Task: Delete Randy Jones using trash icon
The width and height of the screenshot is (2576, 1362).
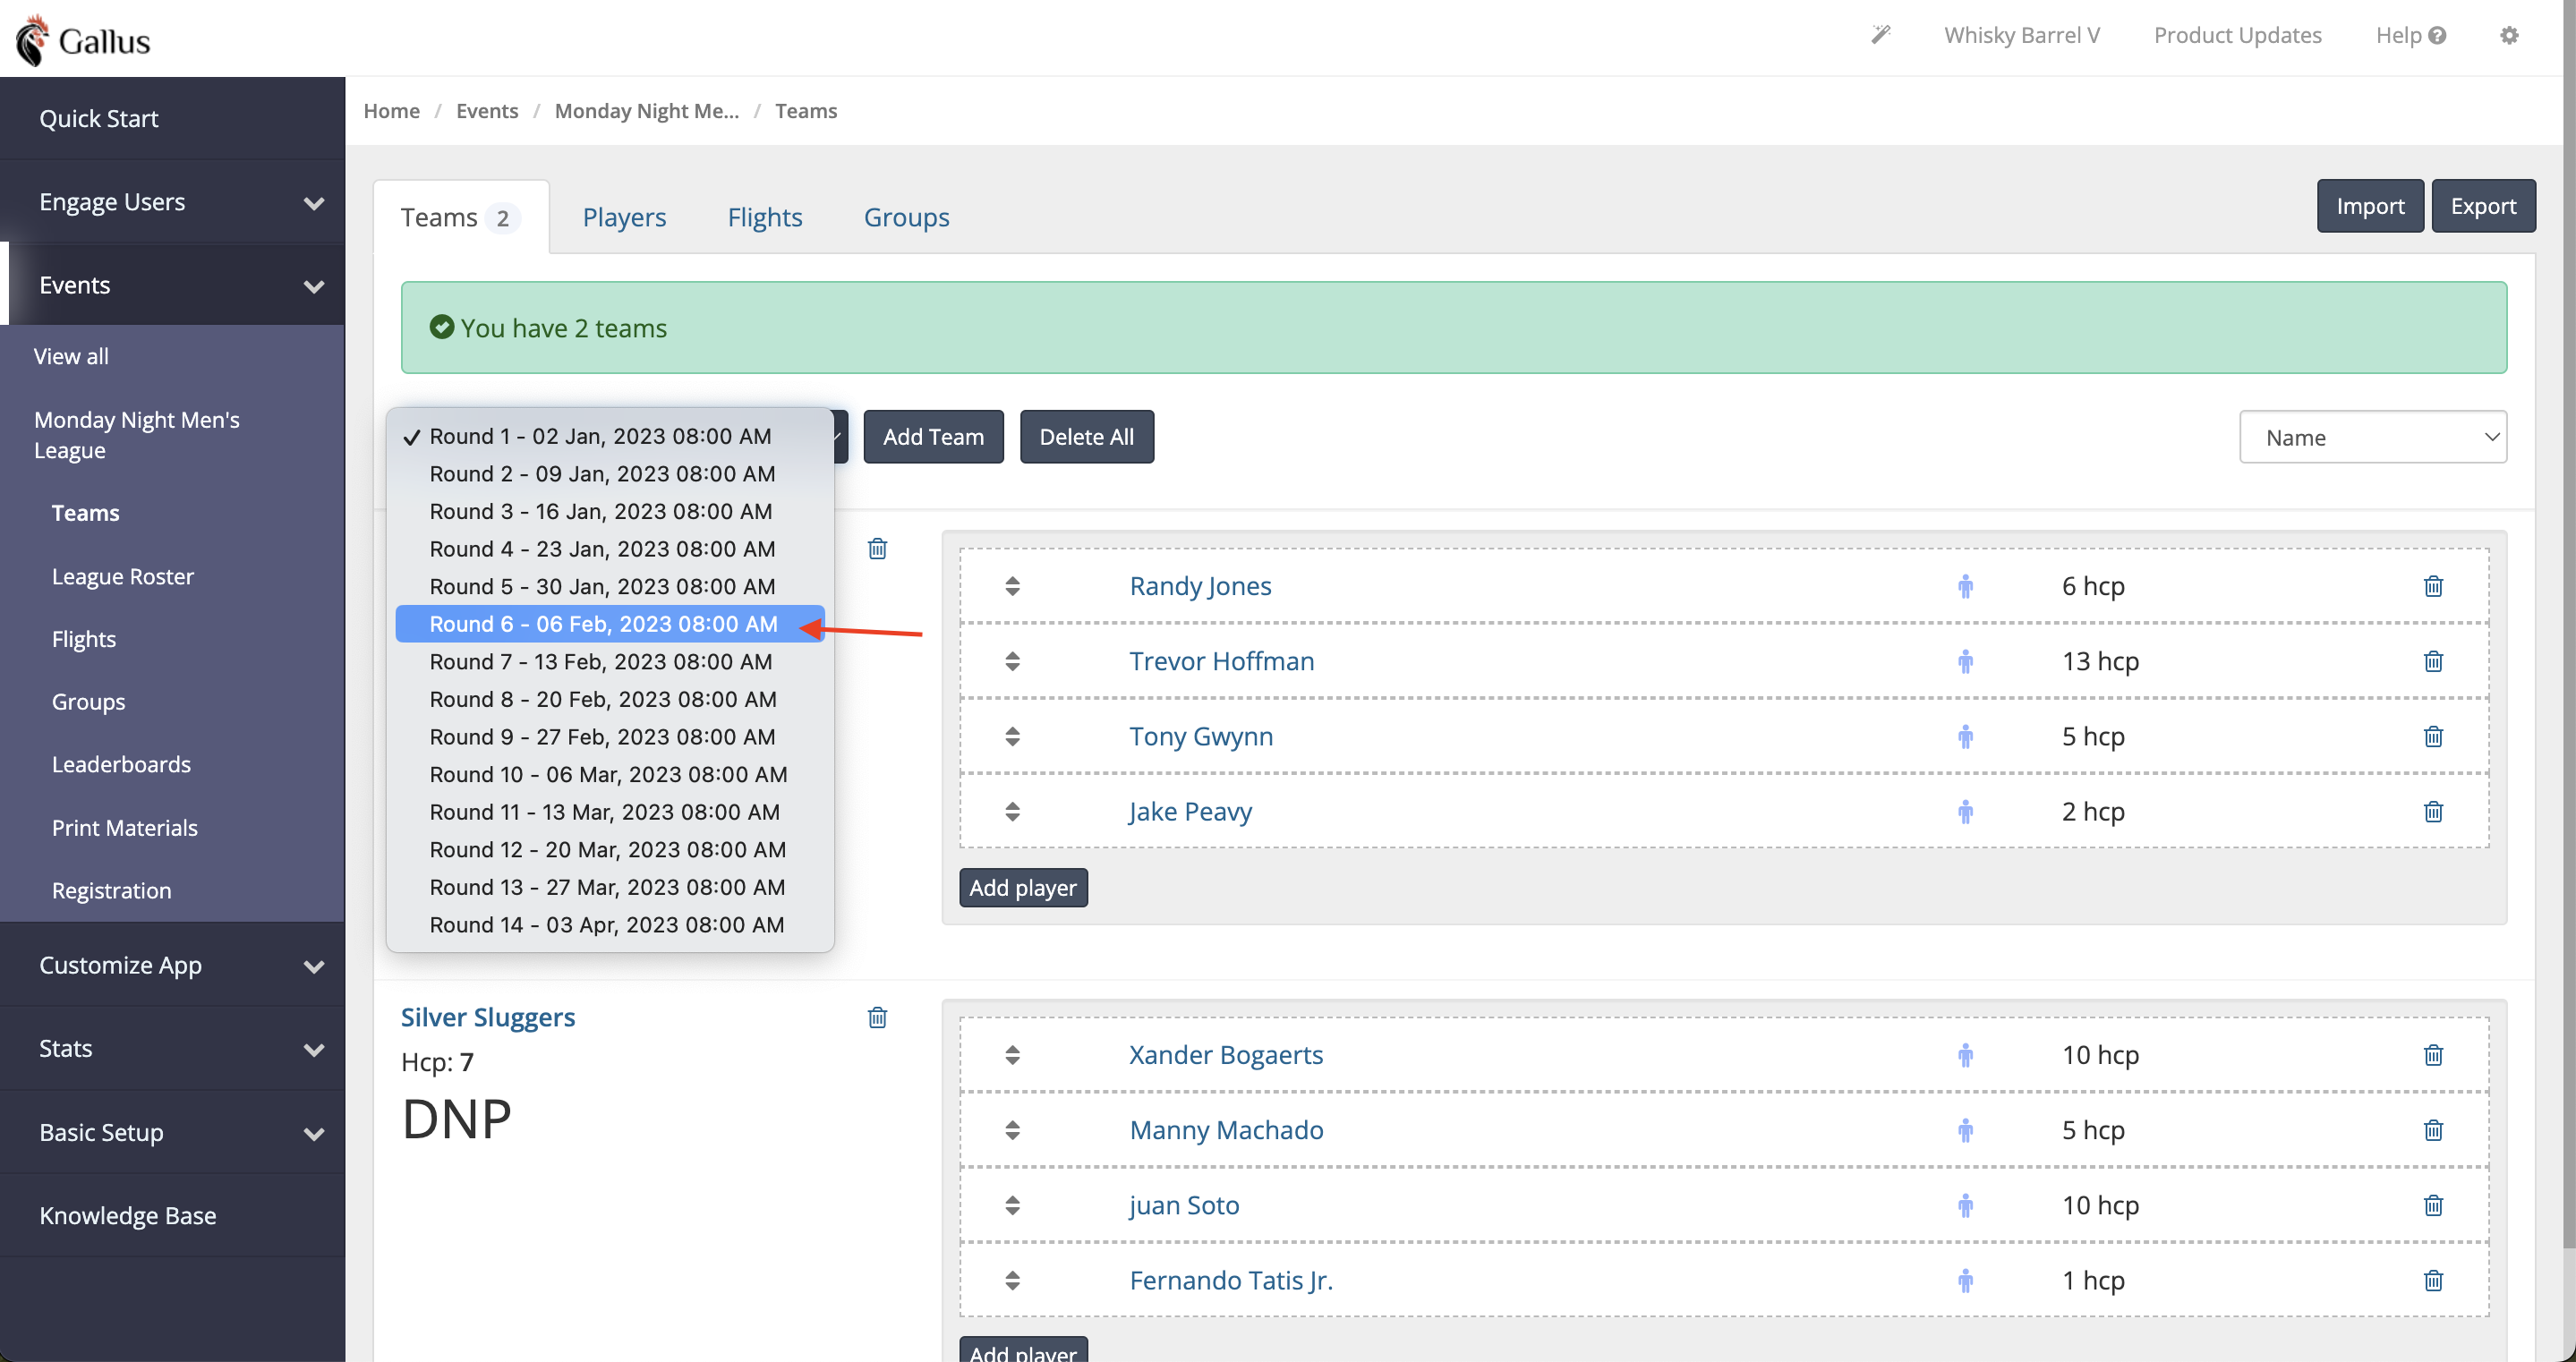Action: point(2433,586)
